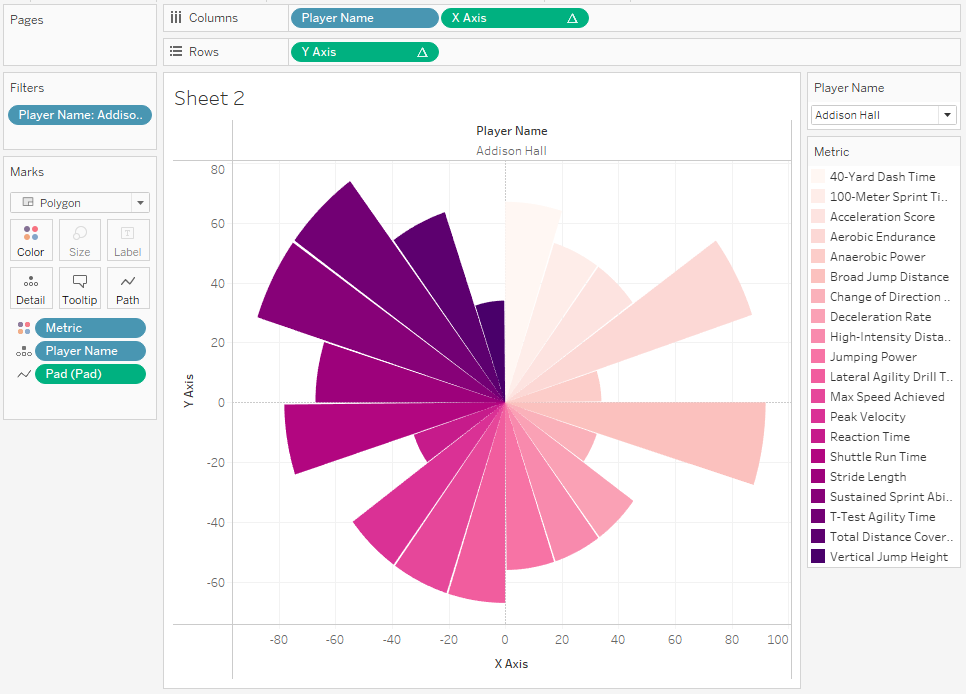
Task: Select Vertical Jump Height legend label
Action: [x=888, y=557]
